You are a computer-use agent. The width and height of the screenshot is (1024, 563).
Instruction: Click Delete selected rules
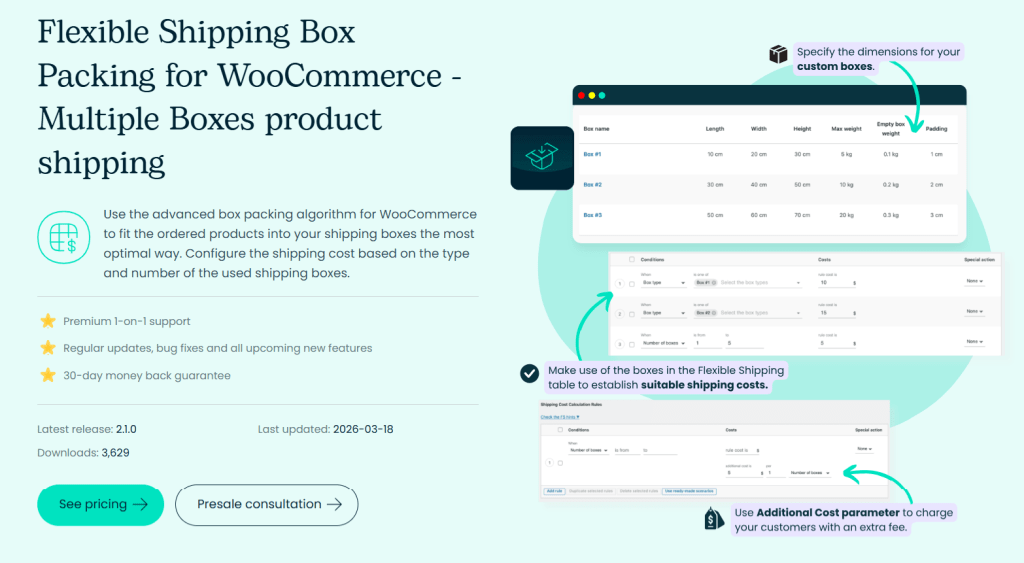point(639,491)
